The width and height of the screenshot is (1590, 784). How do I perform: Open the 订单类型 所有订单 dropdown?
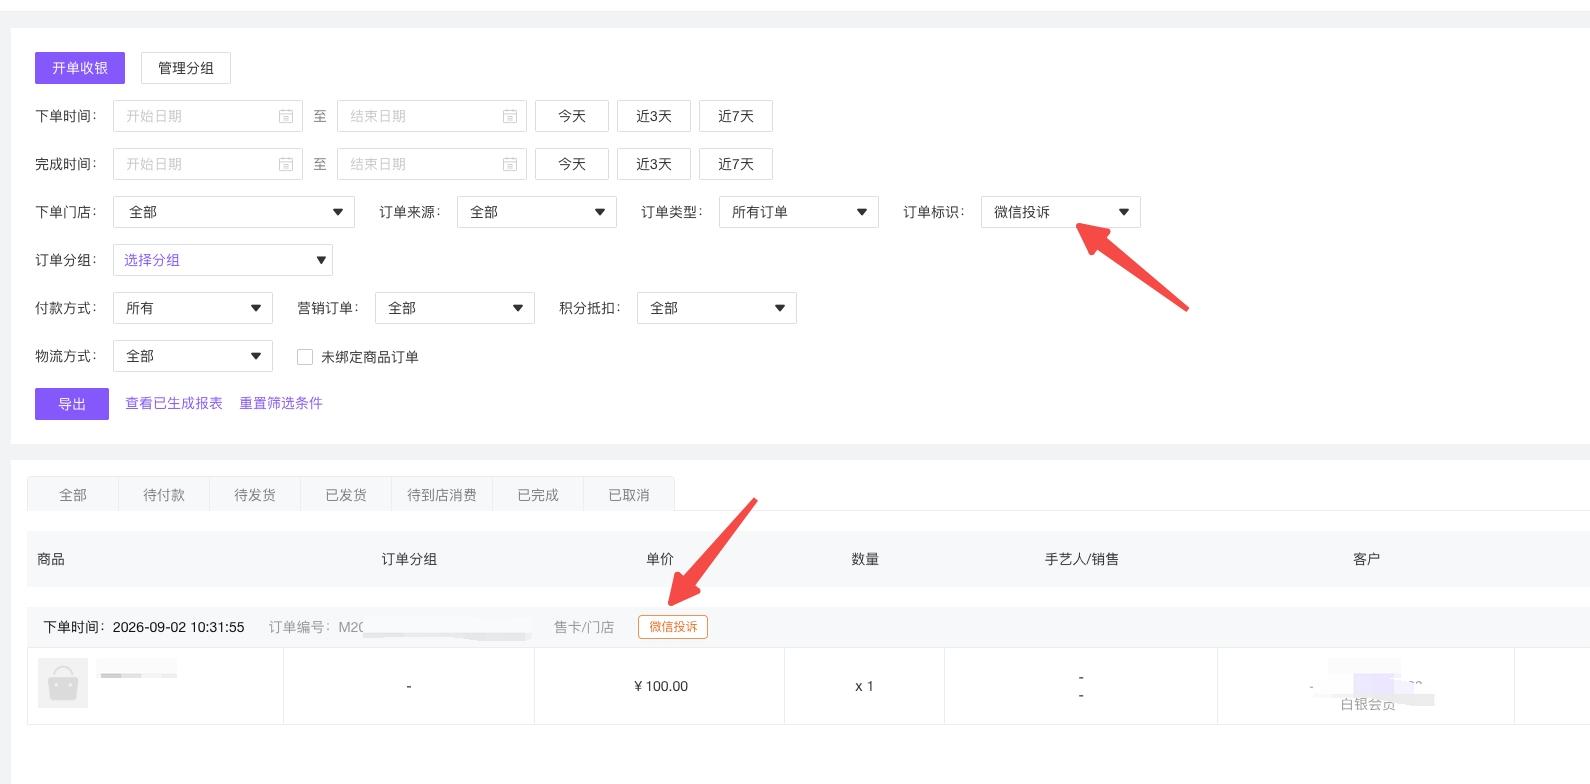click(799, 212)
